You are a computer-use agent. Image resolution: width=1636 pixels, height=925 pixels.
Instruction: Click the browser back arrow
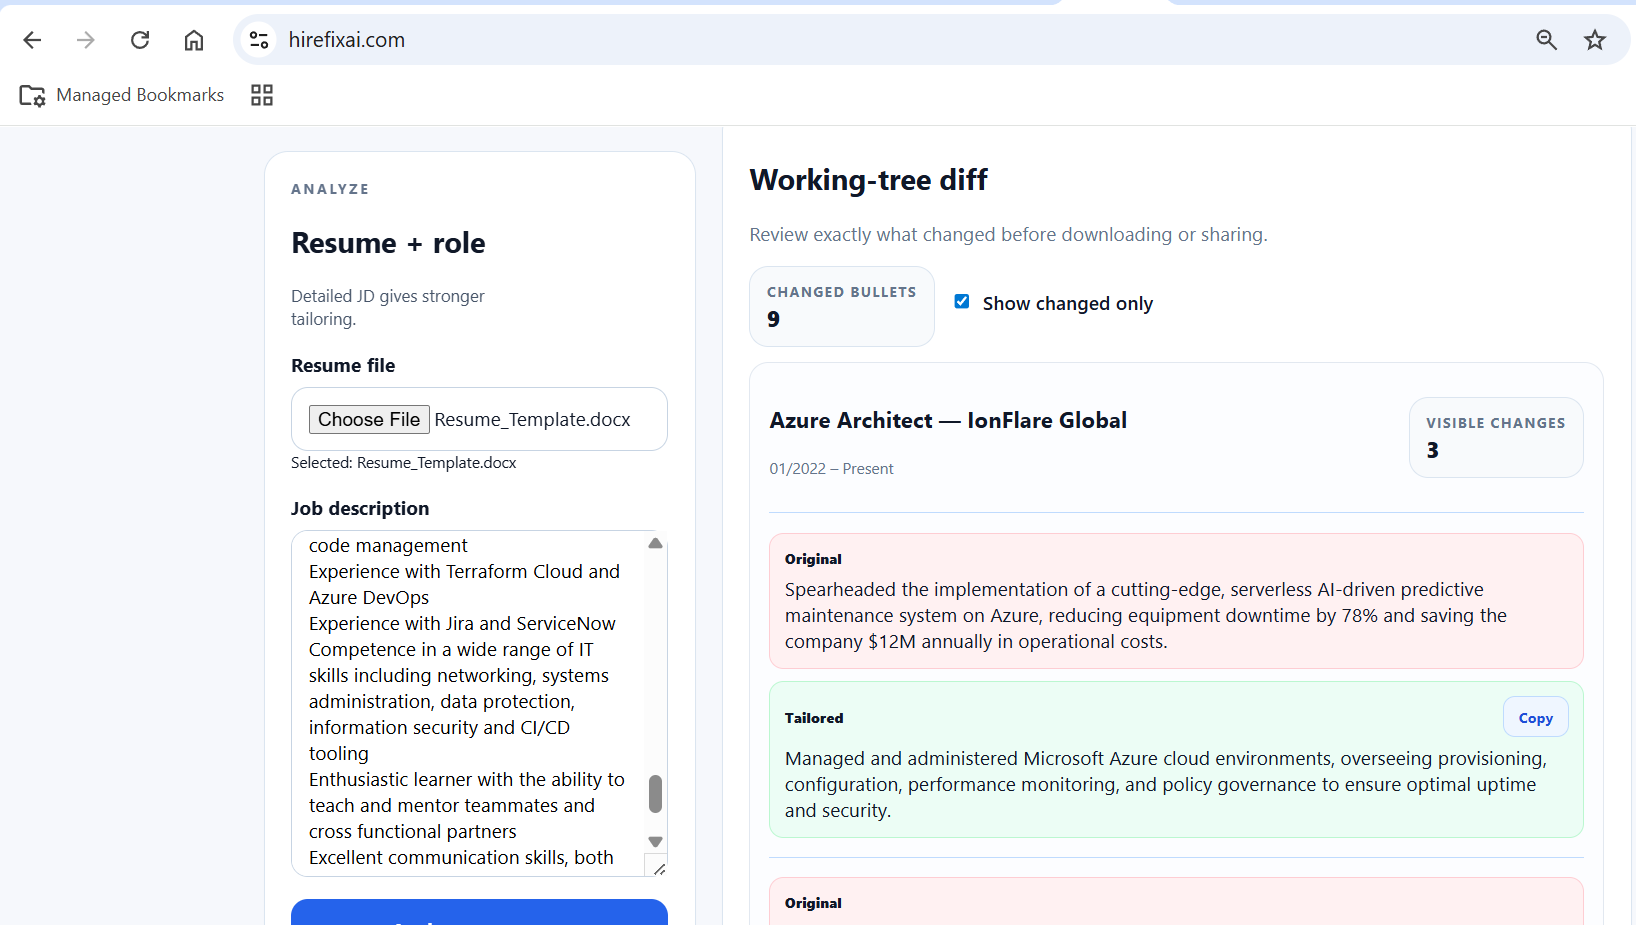(x=32, y=40)
